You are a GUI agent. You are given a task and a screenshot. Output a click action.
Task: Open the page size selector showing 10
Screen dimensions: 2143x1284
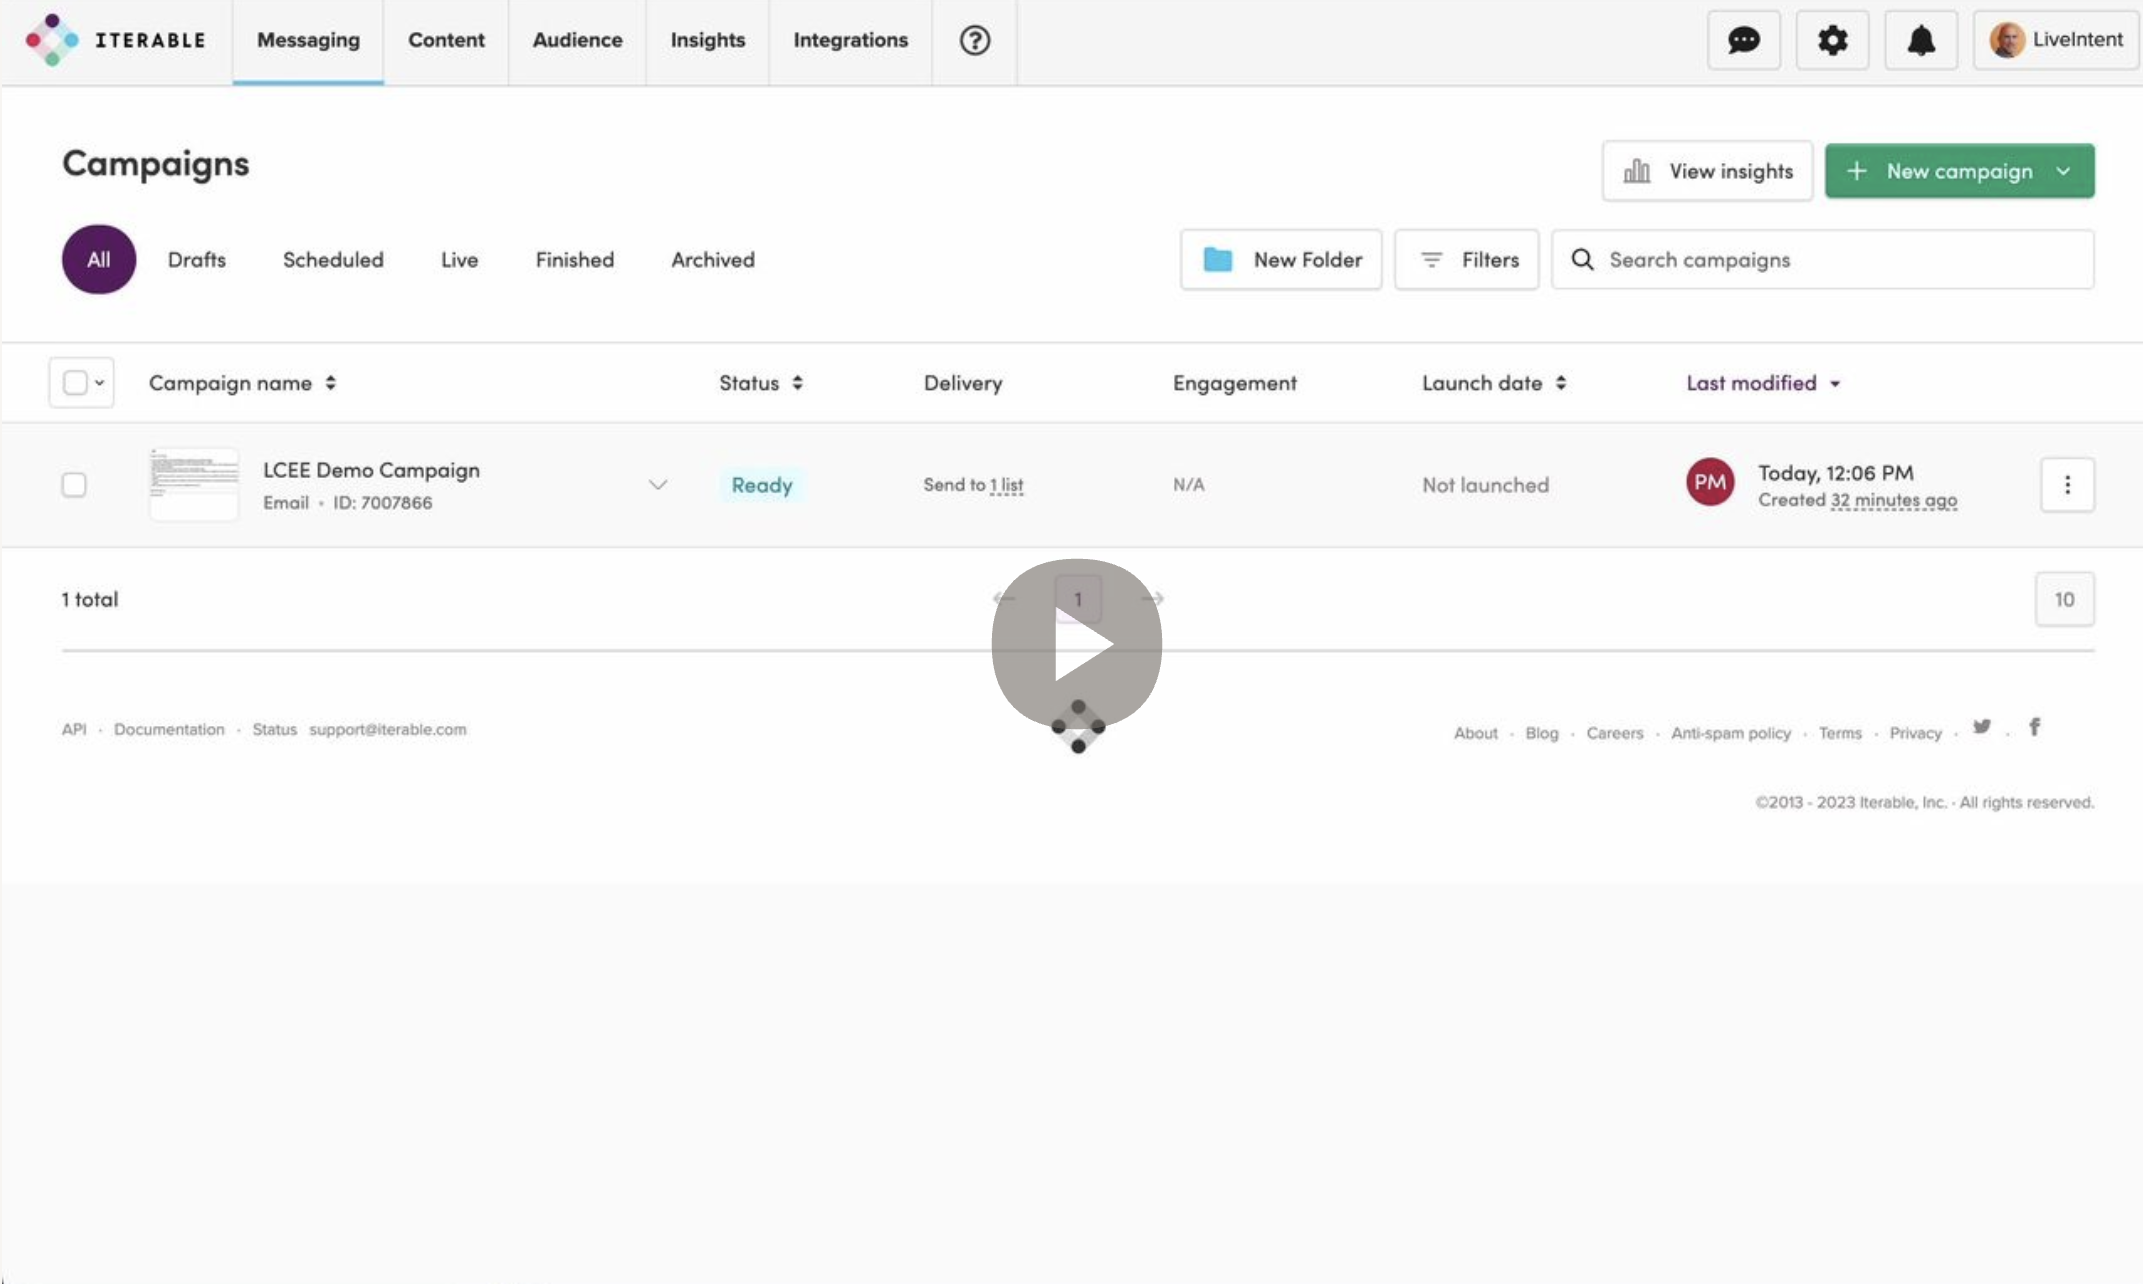2064,599
